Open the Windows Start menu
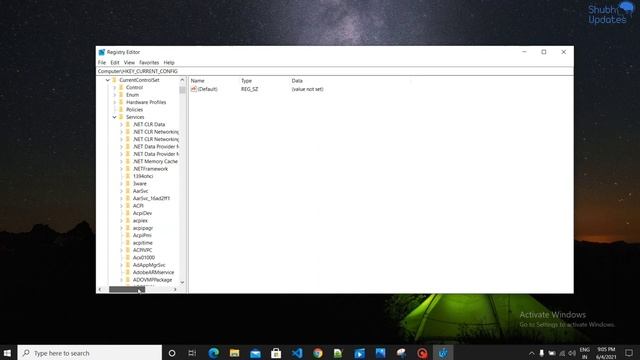 tap(7, 353)
